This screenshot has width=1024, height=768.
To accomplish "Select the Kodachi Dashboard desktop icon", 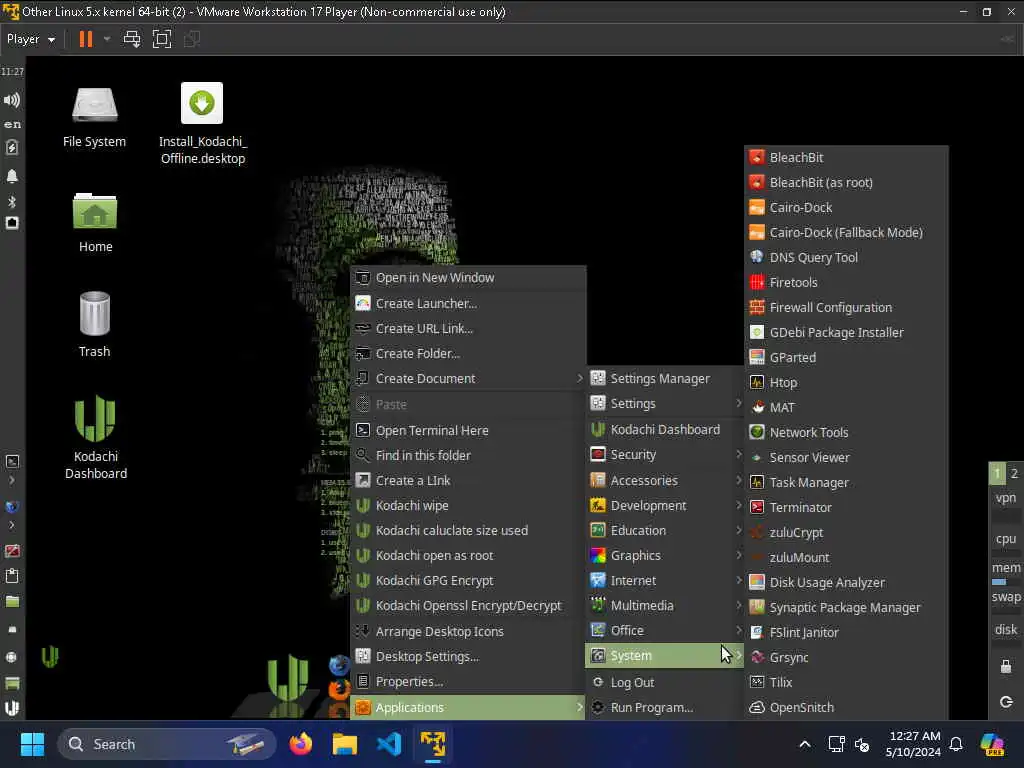I will 95,438.
